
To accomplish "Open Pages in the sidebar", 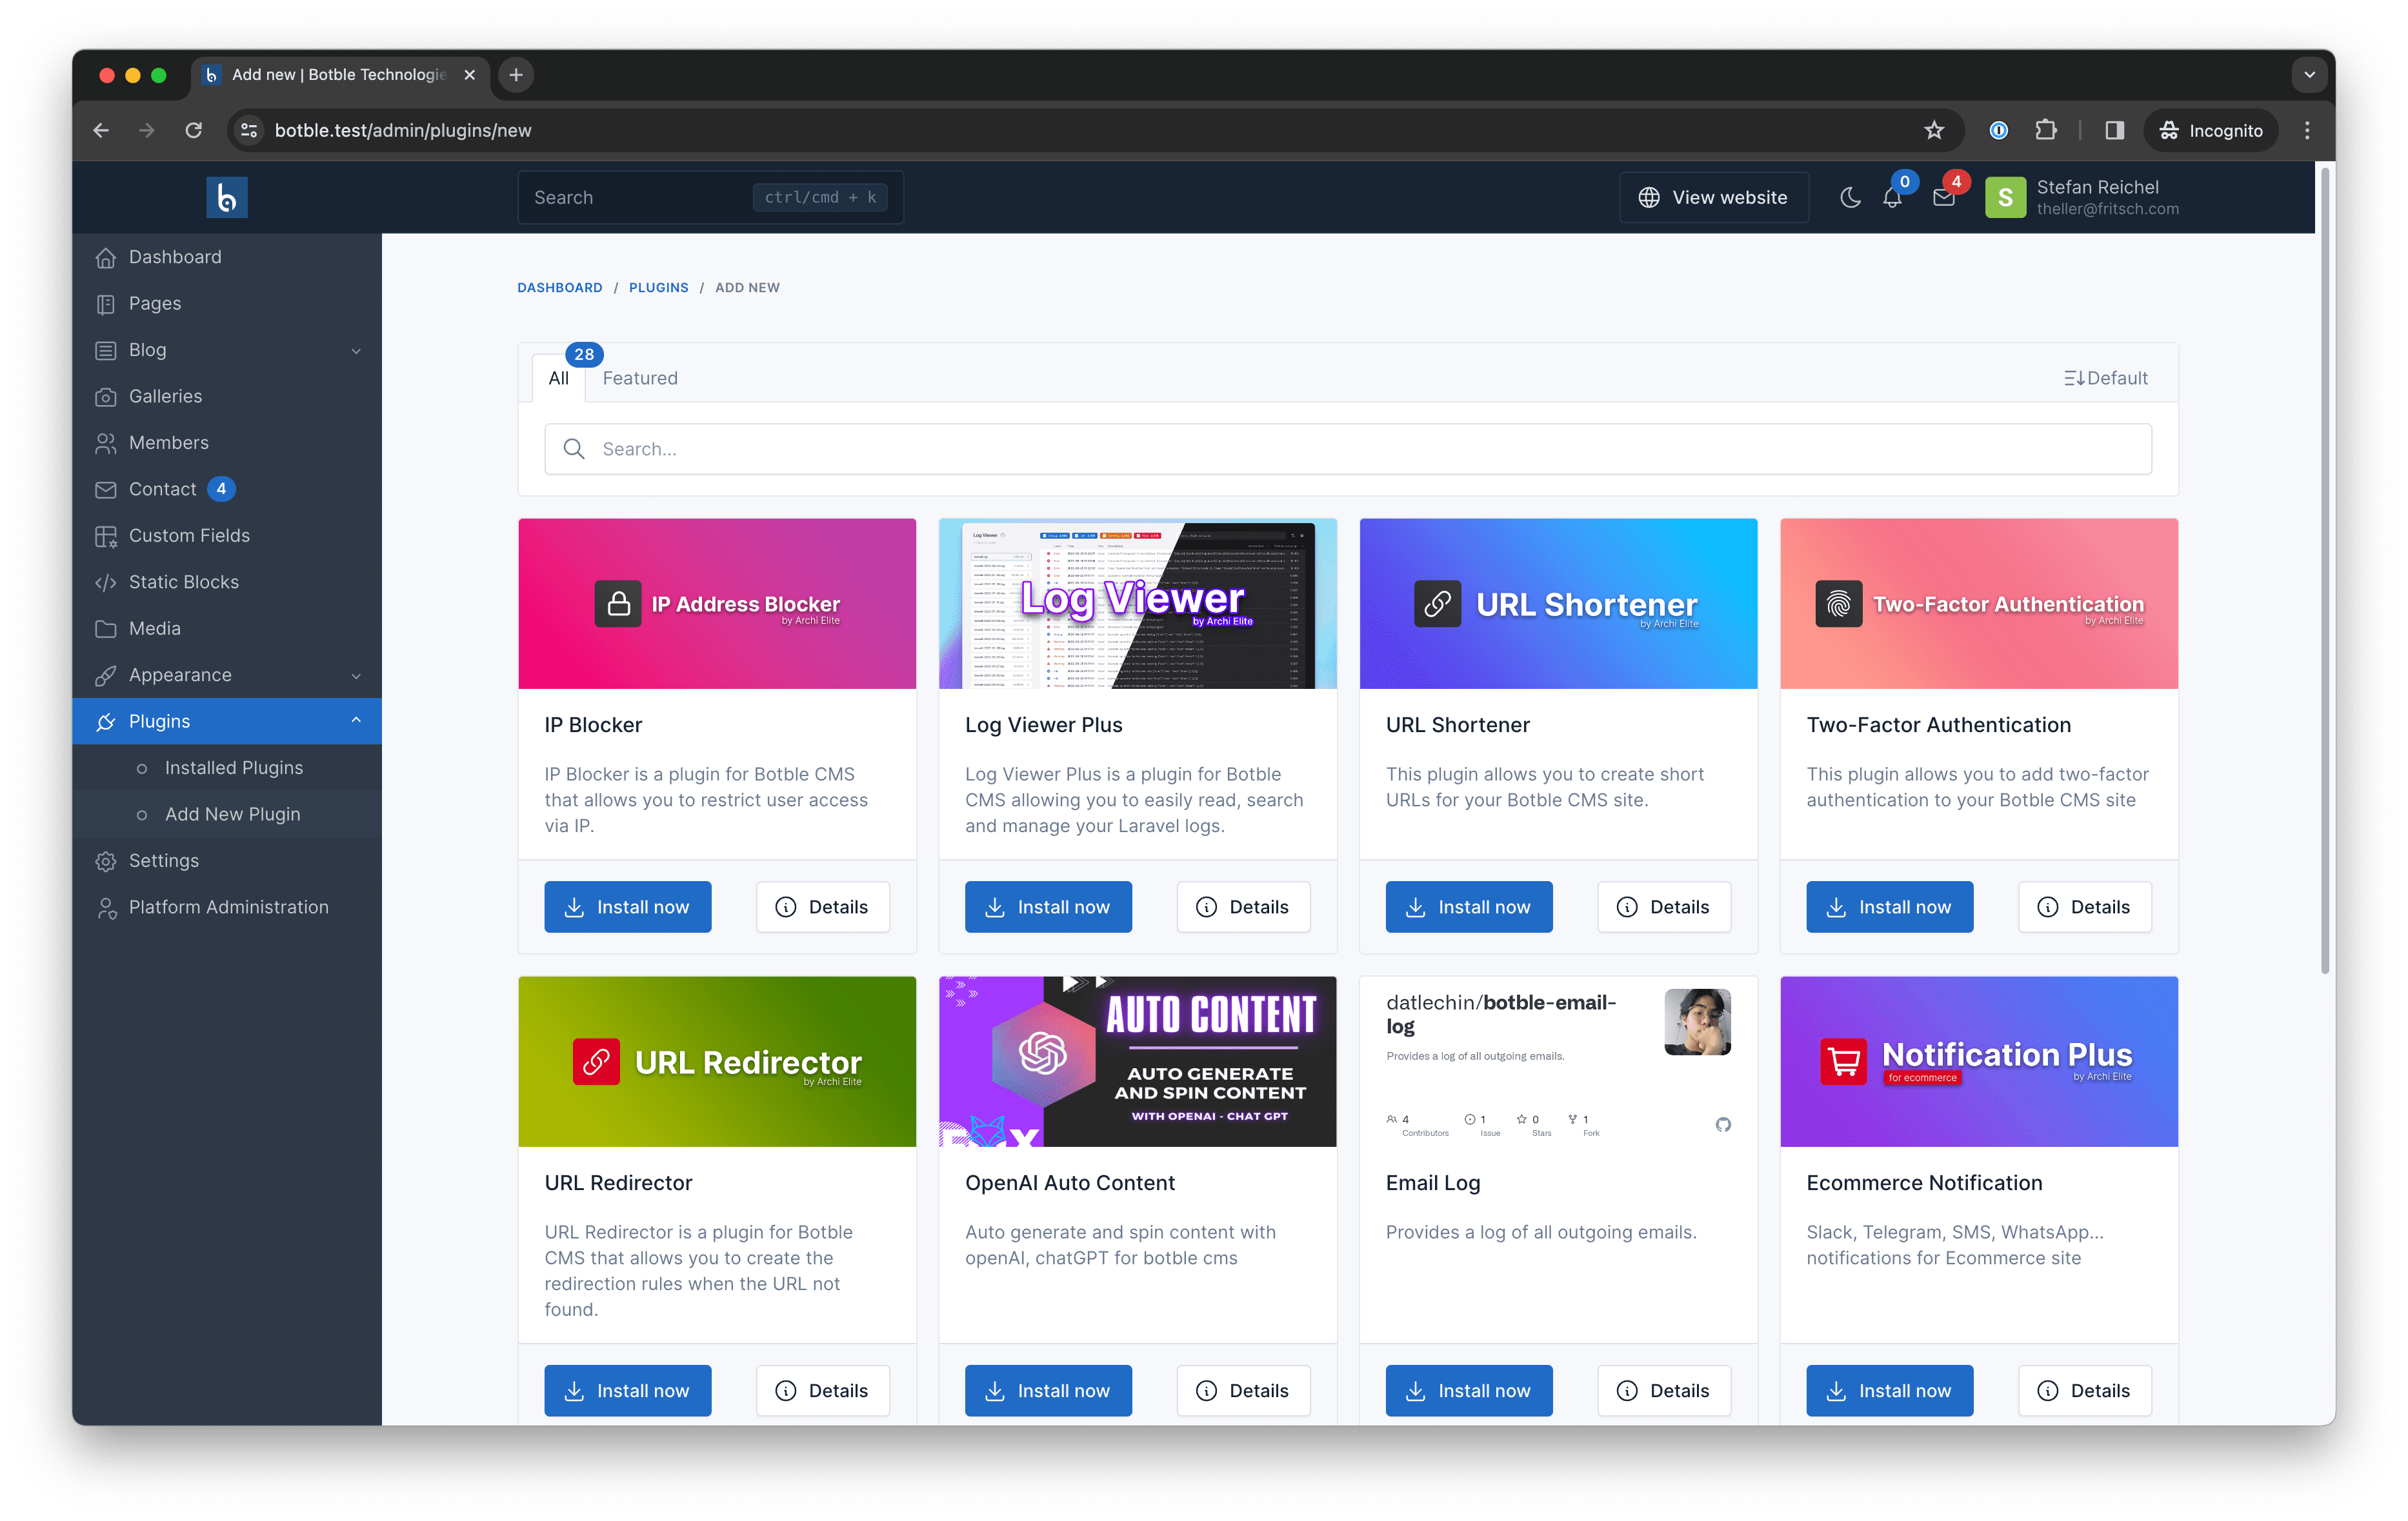I will click(x=227, y=303).
